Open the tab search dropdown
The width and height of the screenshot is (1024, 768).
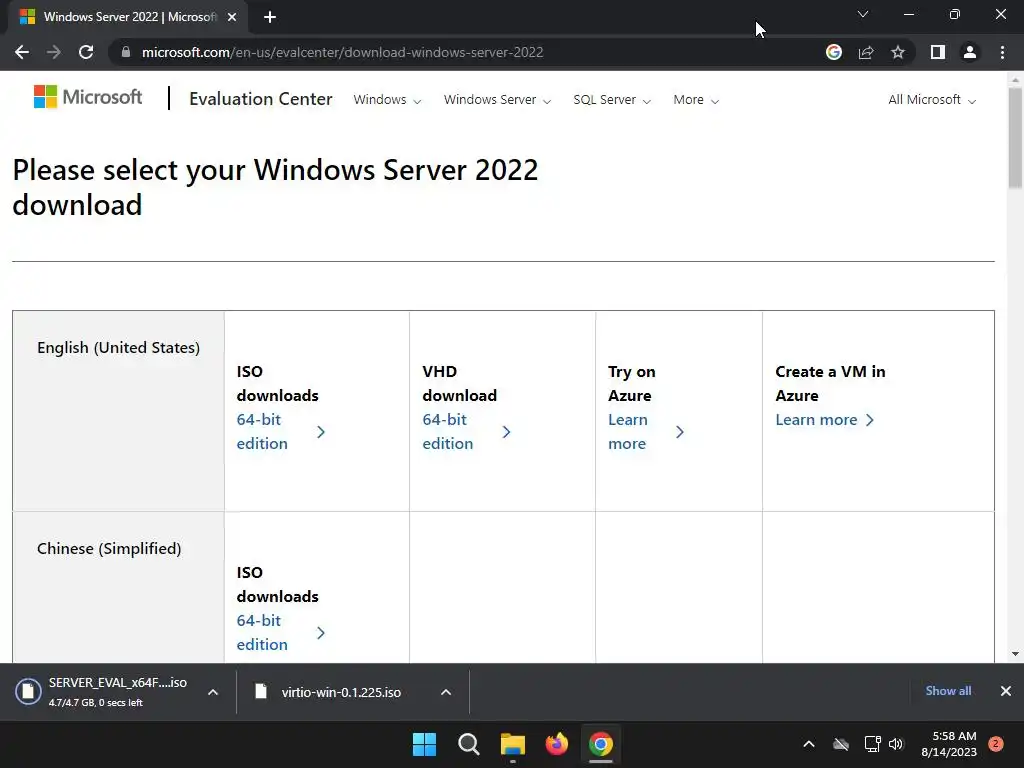[x=863, y=14]
